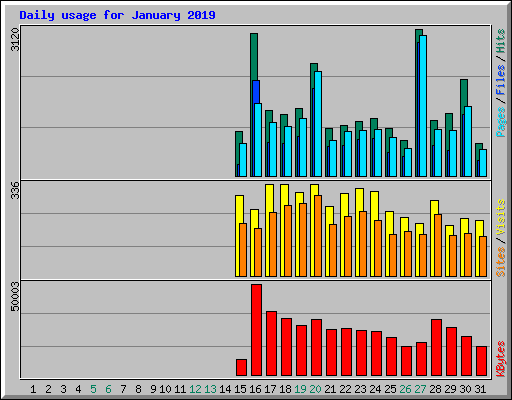Click day 15 on the date axis
Image resolution: width=512 pixels, height=400 pixels.
[x=240, y=389]
